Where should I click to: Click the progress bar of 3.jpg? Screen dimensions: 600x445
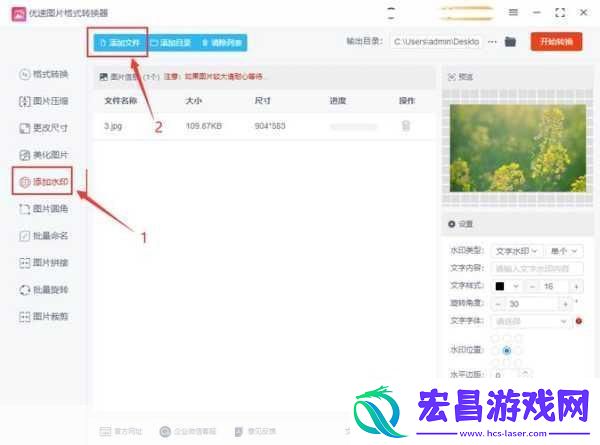(354, 126)
